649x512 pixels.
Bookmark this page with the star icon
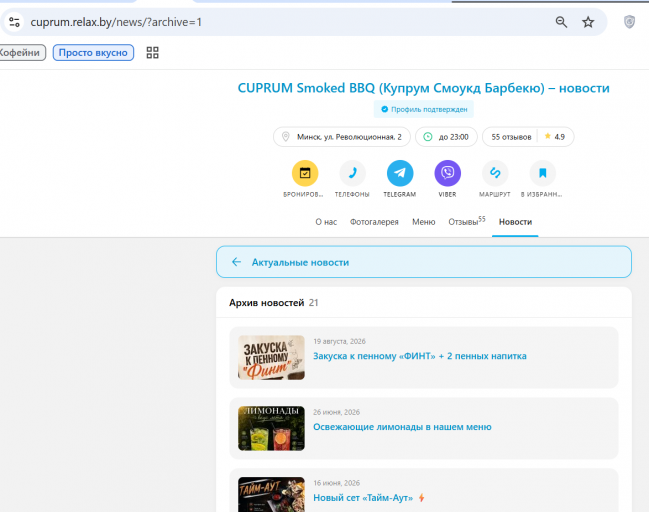pos(588,22)
